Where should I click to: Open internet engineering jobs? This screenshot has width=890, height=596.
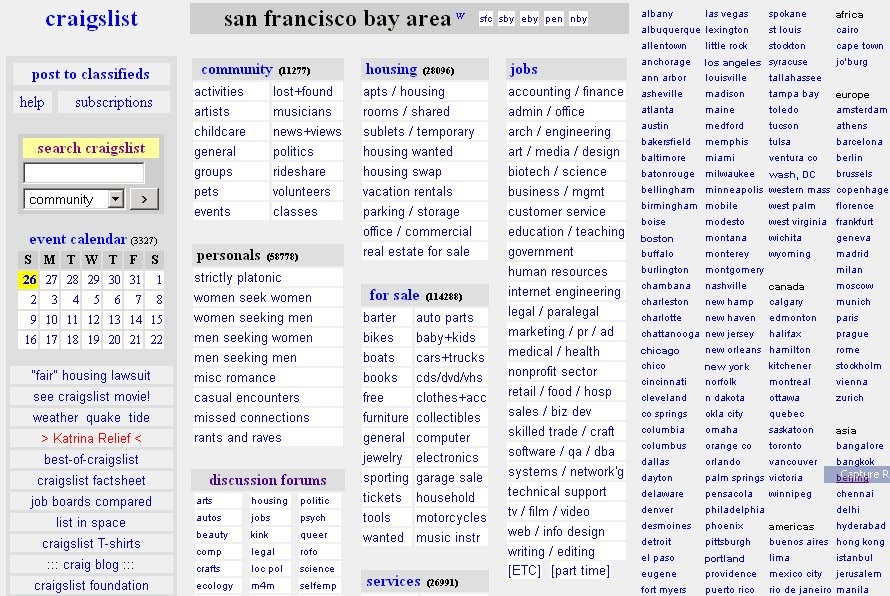564,291
